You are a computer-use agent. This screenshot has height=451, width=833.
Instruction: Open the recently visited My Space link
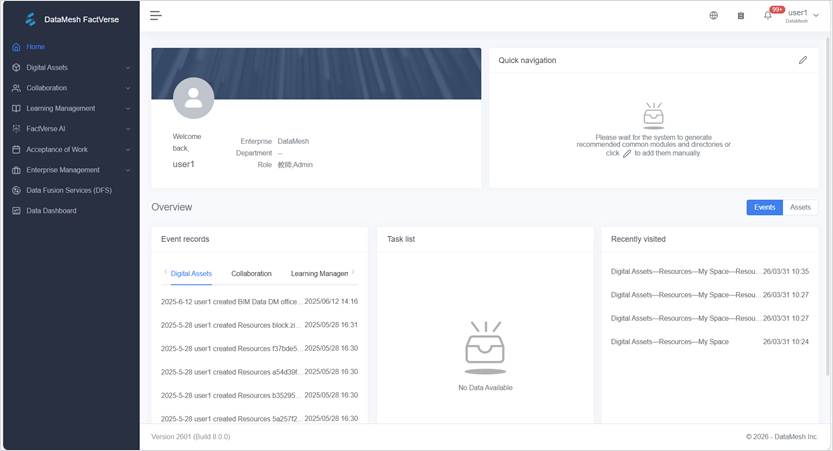(x=670, y=342)
